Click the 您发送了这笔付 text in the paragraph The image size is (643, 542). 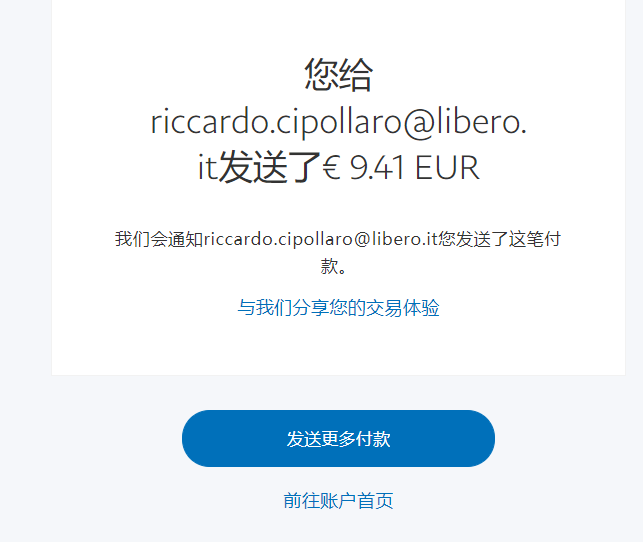point(499,239)
